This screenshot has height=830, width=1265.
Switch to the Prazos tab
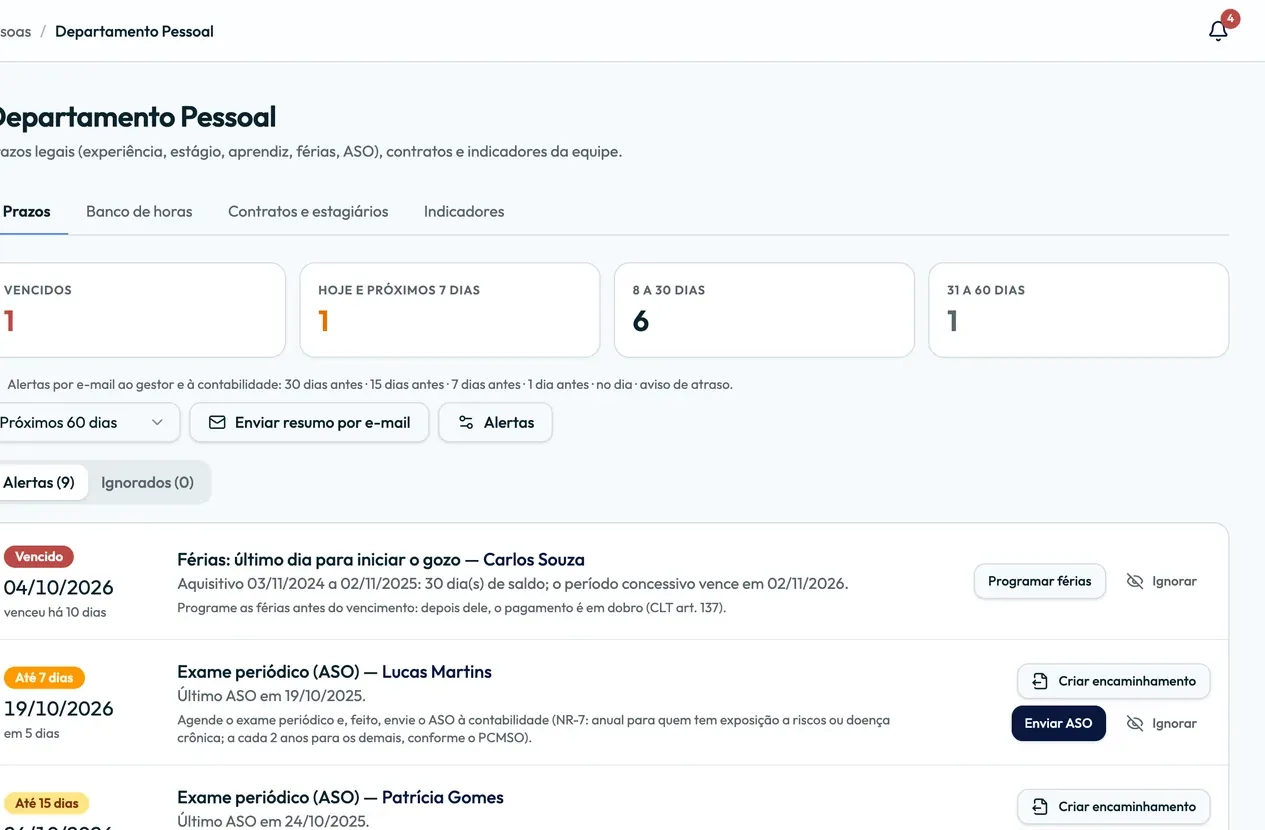[x=27, y=212]
